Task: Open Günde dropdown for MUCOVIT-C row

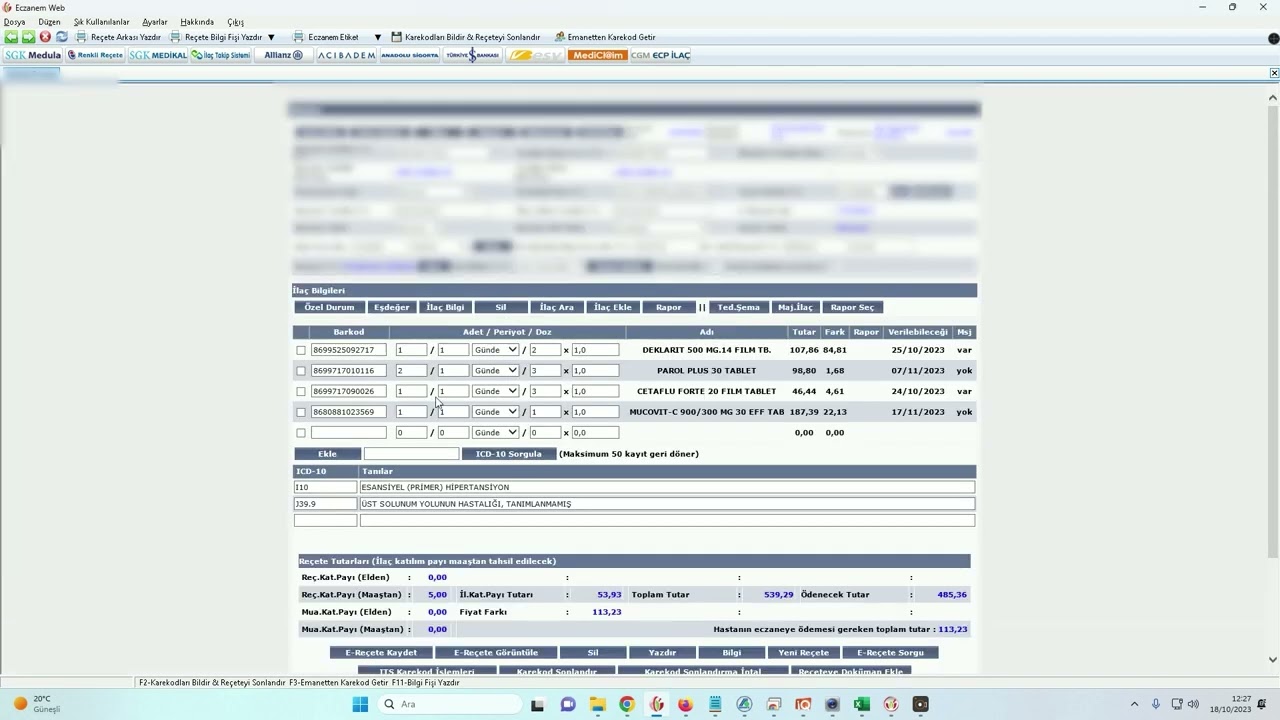Action: click(495, 412)
